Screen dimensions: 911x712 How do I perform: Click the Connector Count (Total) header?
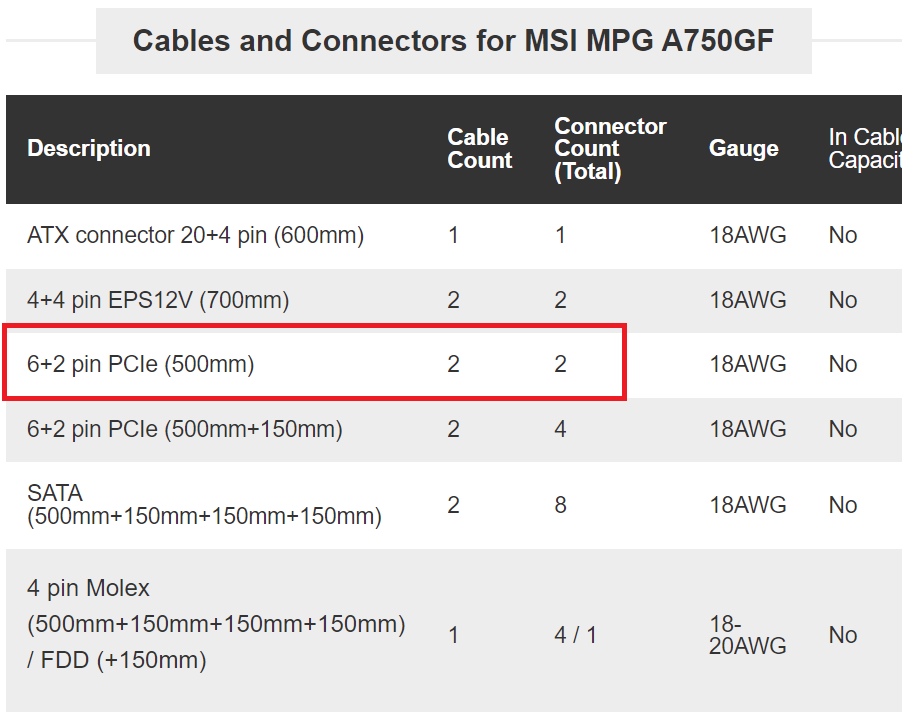click(x=610, y=149)
